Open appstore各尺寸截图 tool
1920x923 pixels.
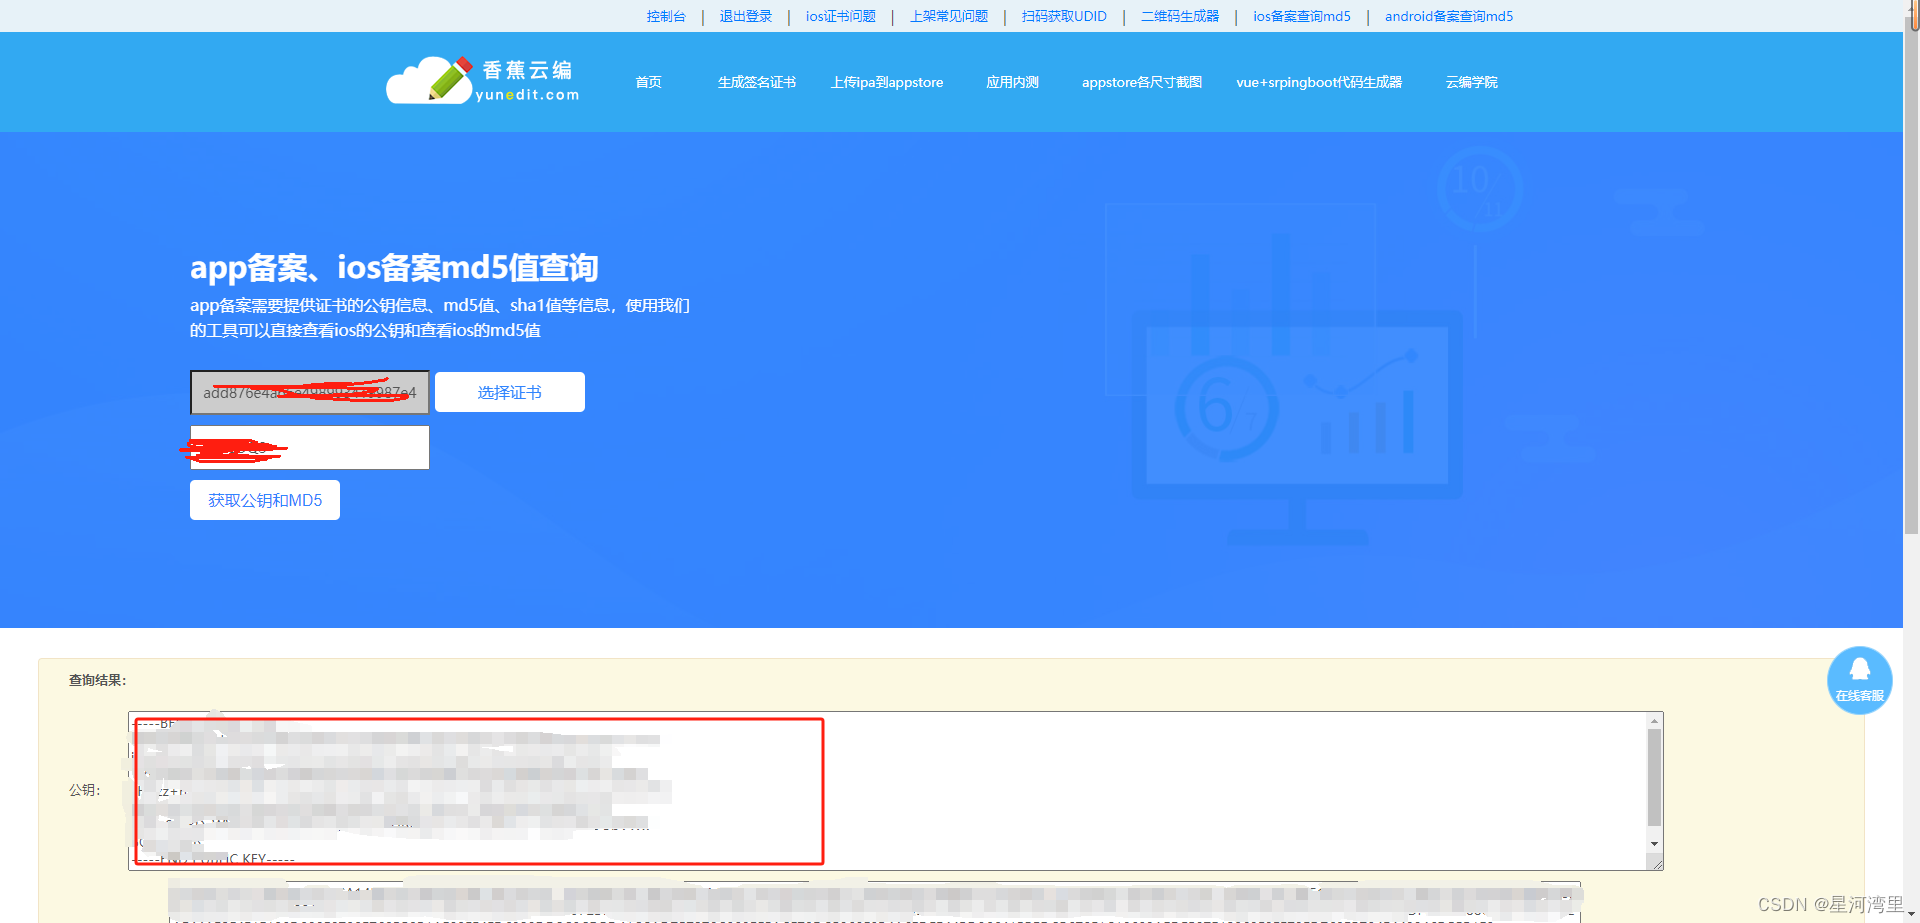1140,82
